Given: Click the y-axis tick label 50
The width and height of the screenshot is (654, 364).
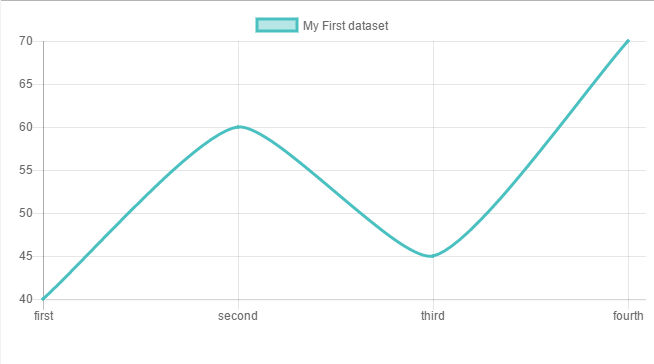Looking at the screenshot, I should pos(25,213).
